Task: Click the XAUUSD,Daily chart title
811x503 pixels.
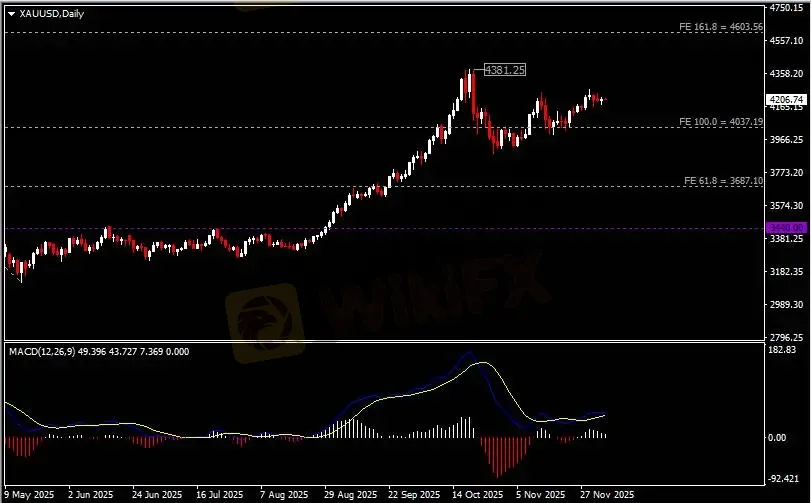Action: point(52,13)
